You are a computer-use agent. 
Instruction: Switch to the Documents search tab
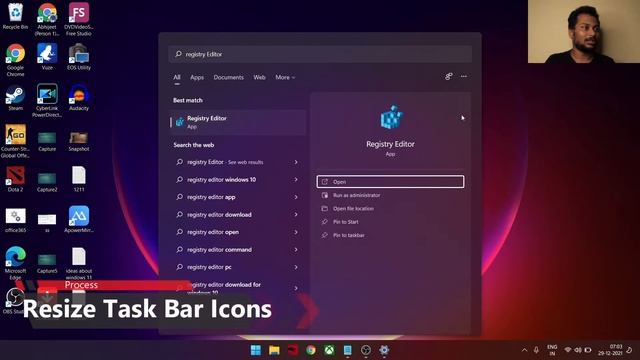229,77
